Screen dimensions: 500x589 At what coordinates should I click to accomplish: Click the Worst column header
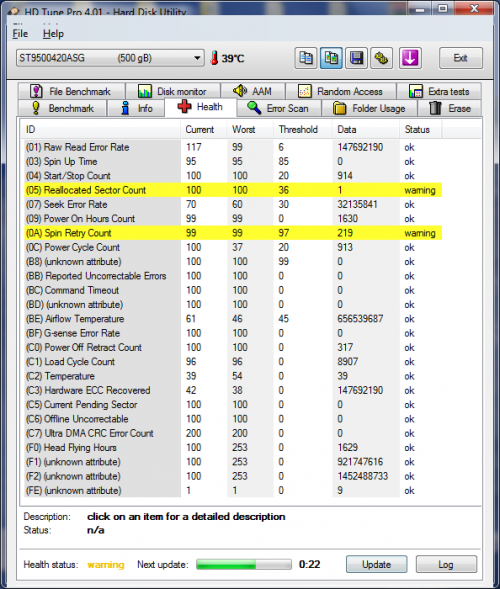tap(250, 130)
